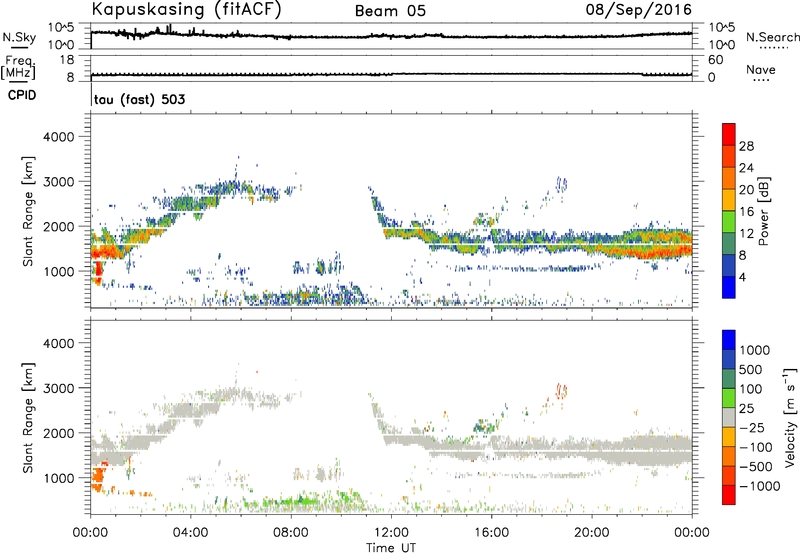Click the 24 label on power colorbar
The image size is (800, 554).
[x=746, y=168]
